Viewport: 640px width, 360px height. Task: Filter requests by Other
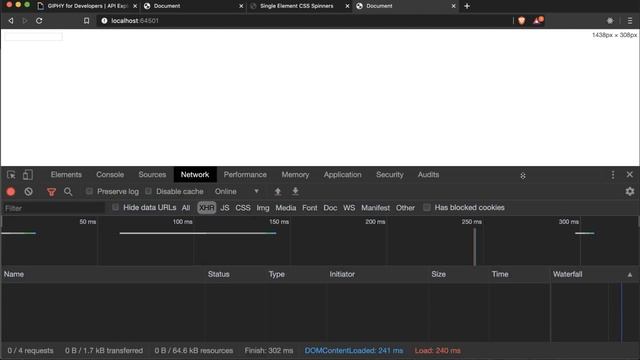click(405, 208)
